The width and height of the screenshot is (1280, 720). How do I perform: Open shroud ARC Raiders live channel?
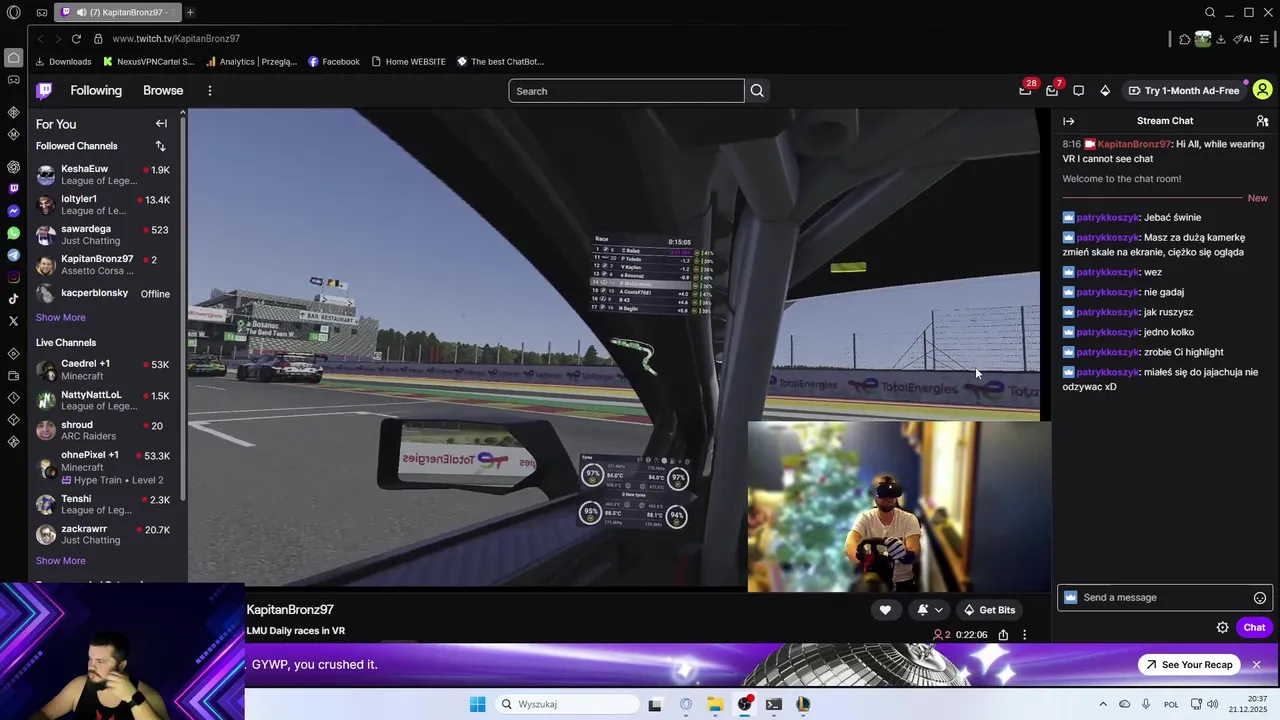(x=104, y=431)
